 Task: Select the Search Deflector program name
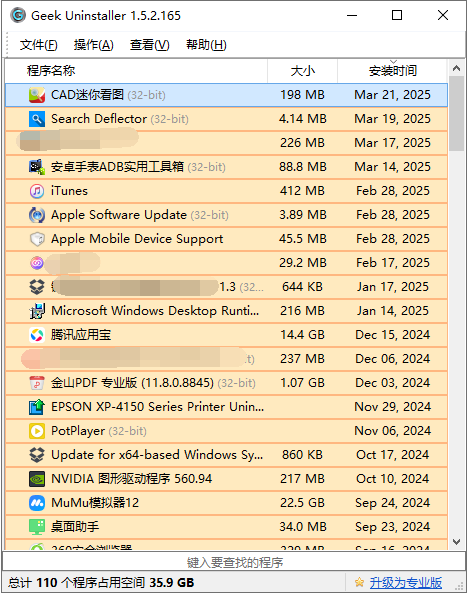[99, 119]
